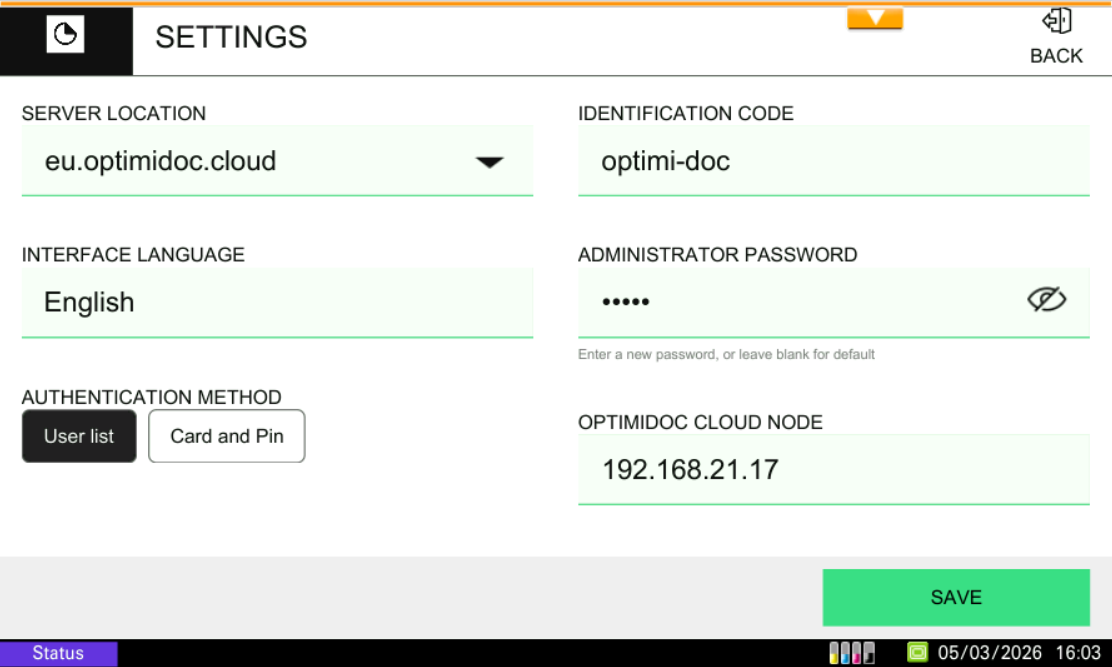Click the date and time display
The width and height of the screenshot is (1112, 667).
coord(1018,653)
